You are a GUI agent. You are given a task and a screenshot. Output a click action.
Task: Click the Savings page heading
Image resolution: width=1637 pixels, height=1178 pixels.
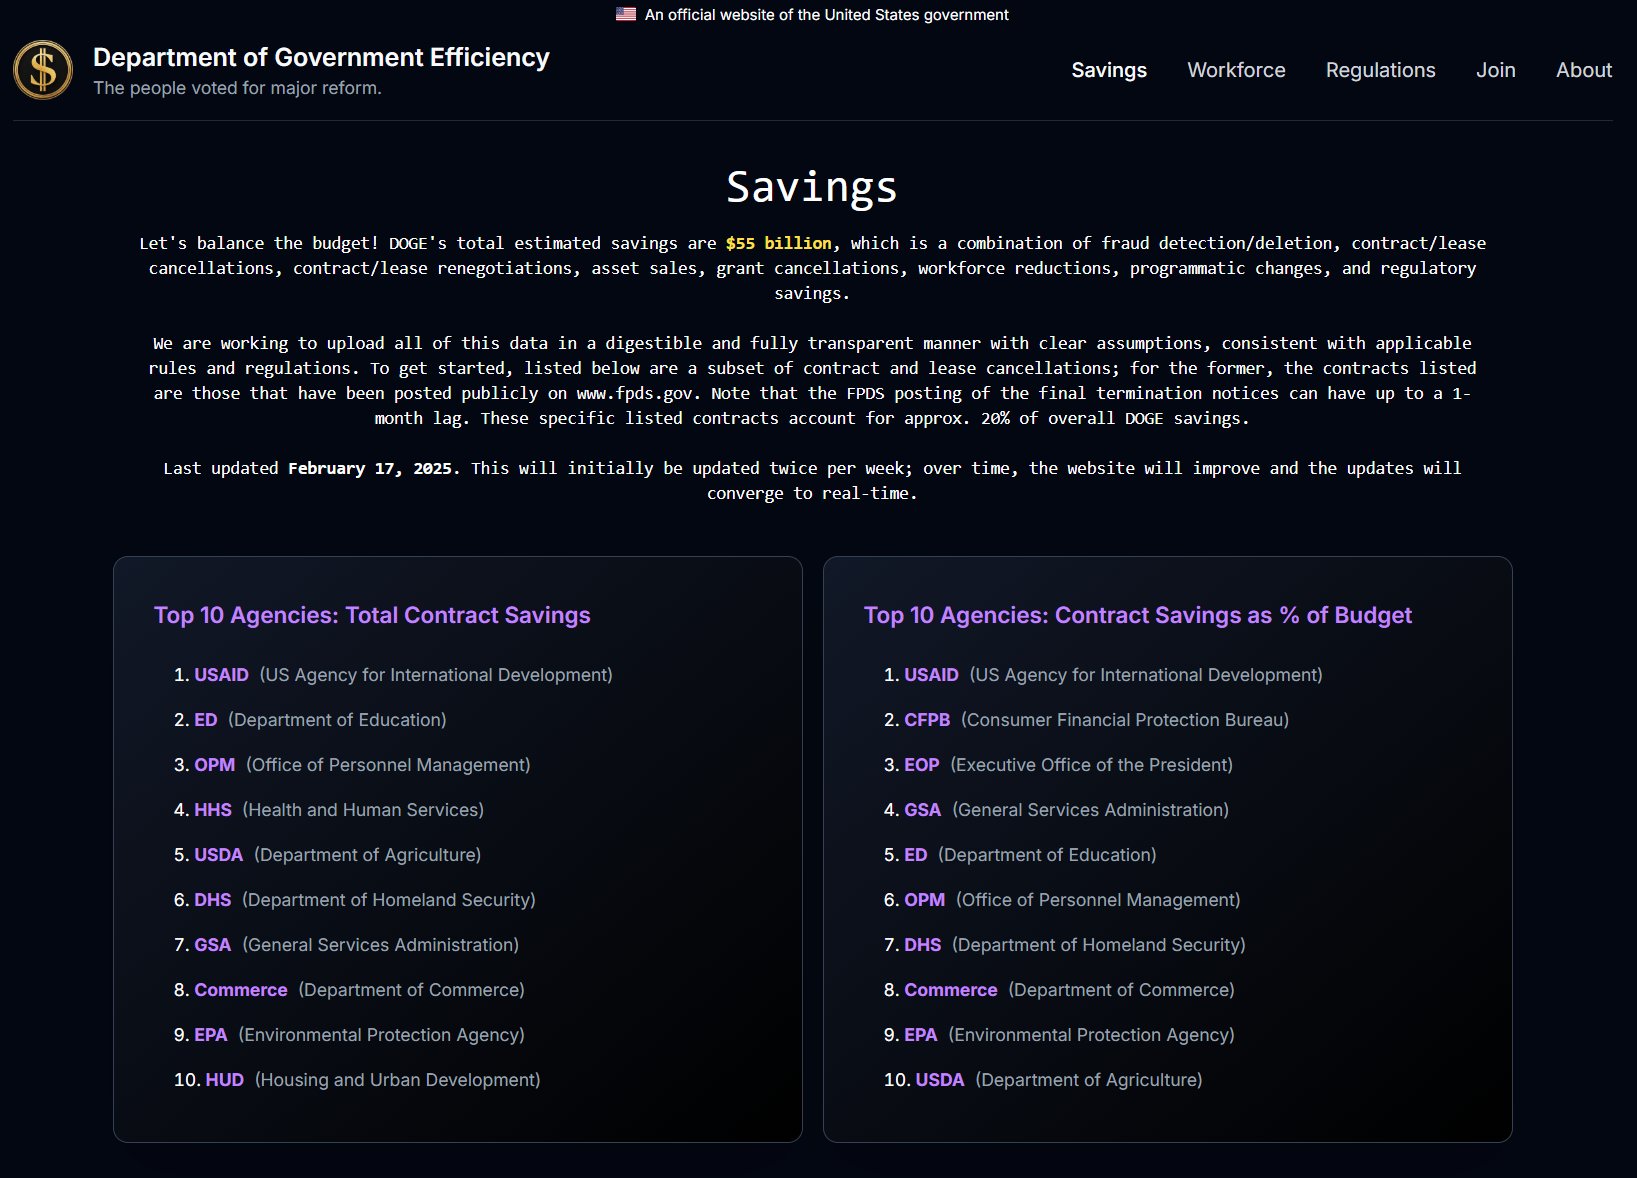click(x=812, y=187)
